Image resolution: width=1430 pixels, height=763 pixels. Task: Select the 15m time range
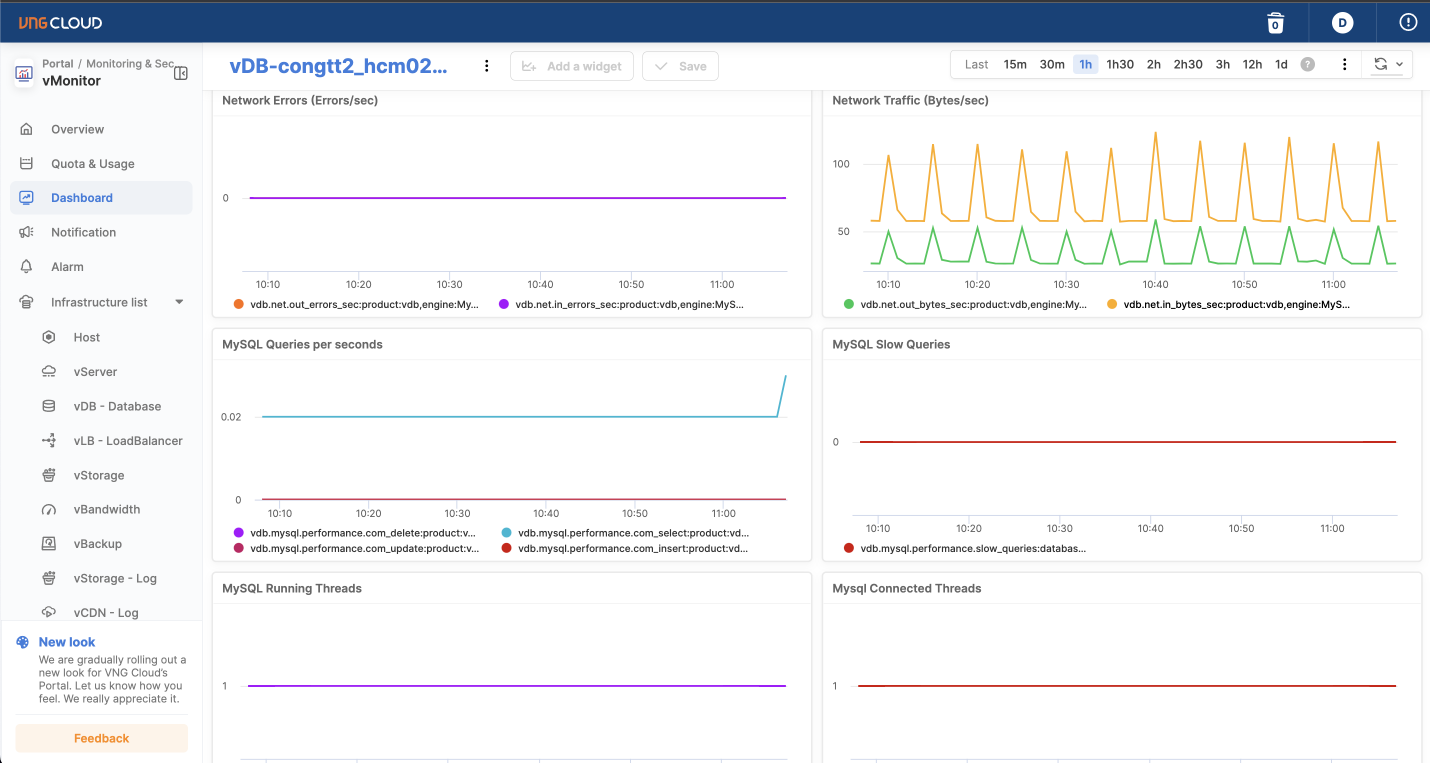(1015, 64)
